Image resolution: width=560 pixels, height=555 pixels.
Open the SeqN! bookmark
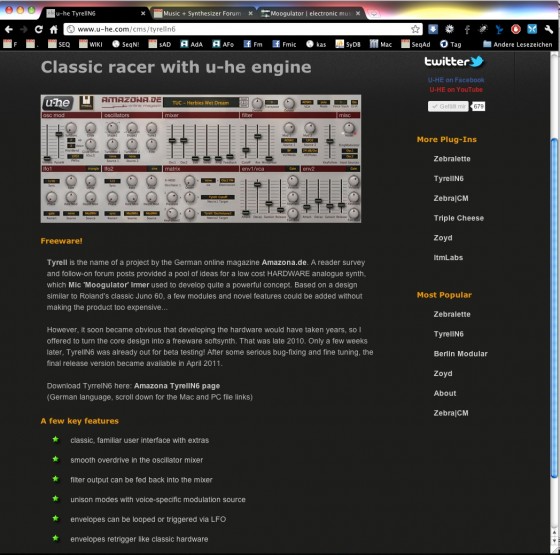[x=126, y=44]
